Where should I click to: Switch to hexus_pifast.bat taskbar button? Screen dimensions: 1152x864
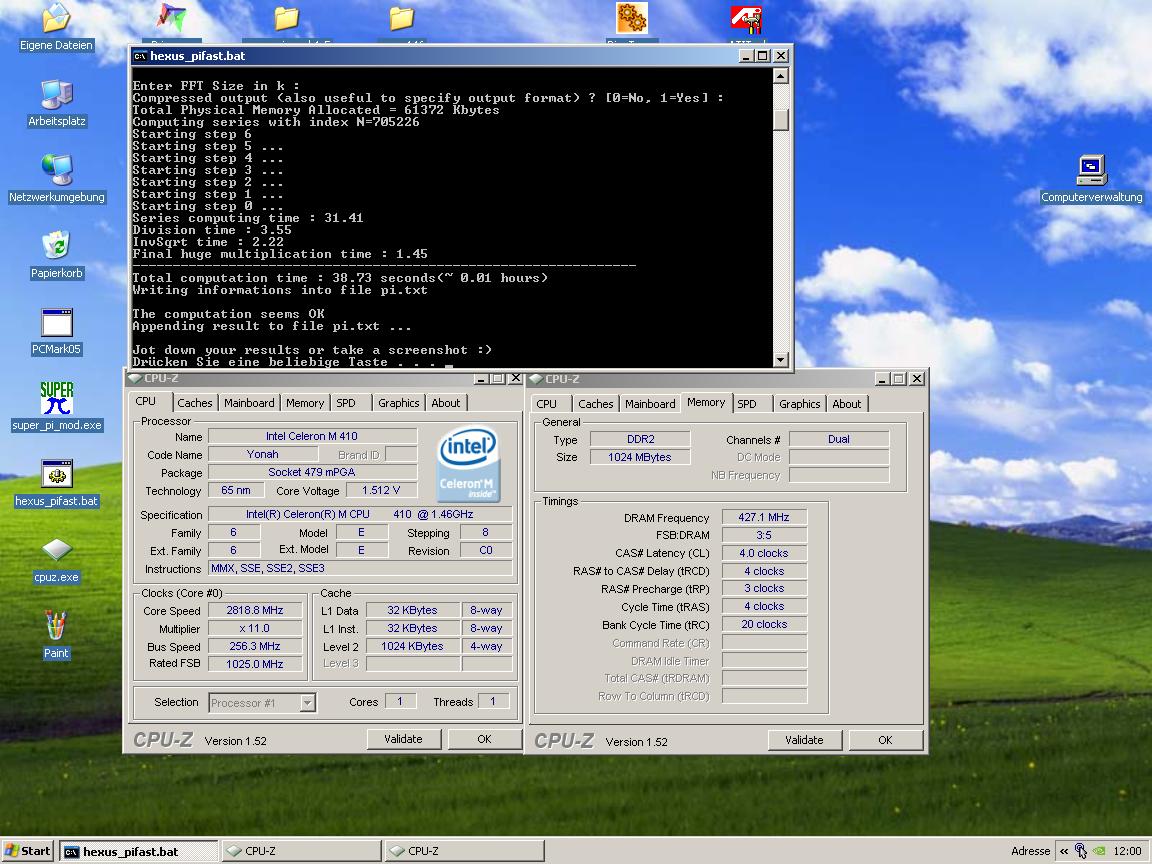139,851
